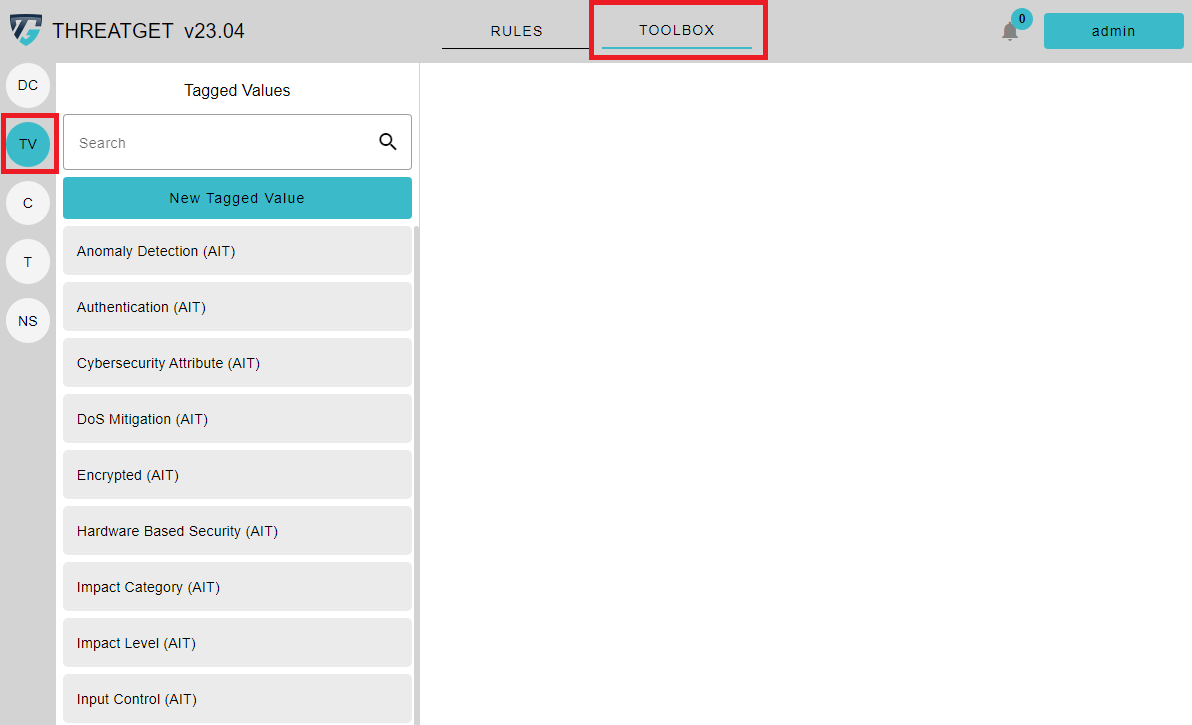1192x725 pixels.
Task: Open Impact Category (AIT) item
Action: coord(237,587)
